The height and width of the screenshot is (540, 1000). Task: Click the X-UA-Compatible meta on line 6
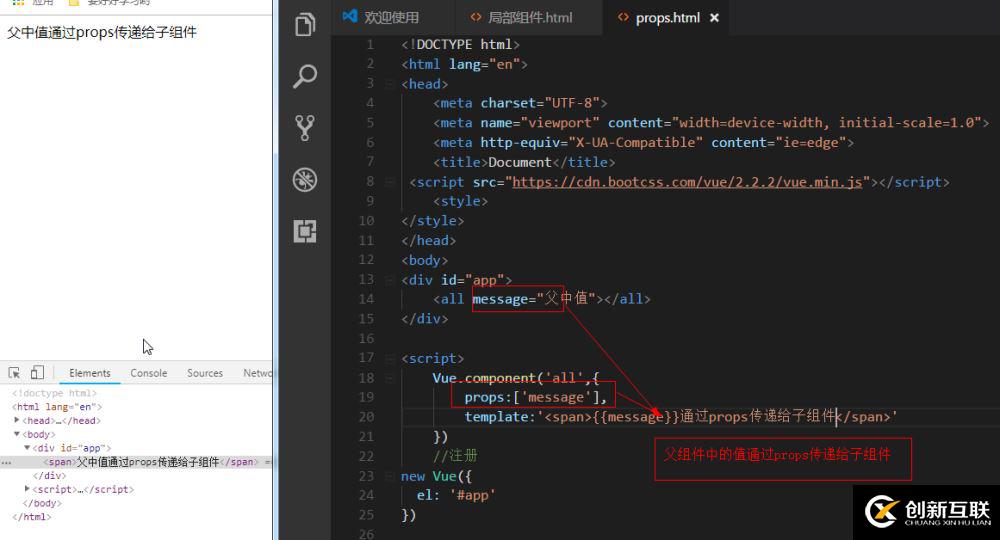(x=643, y=143)
